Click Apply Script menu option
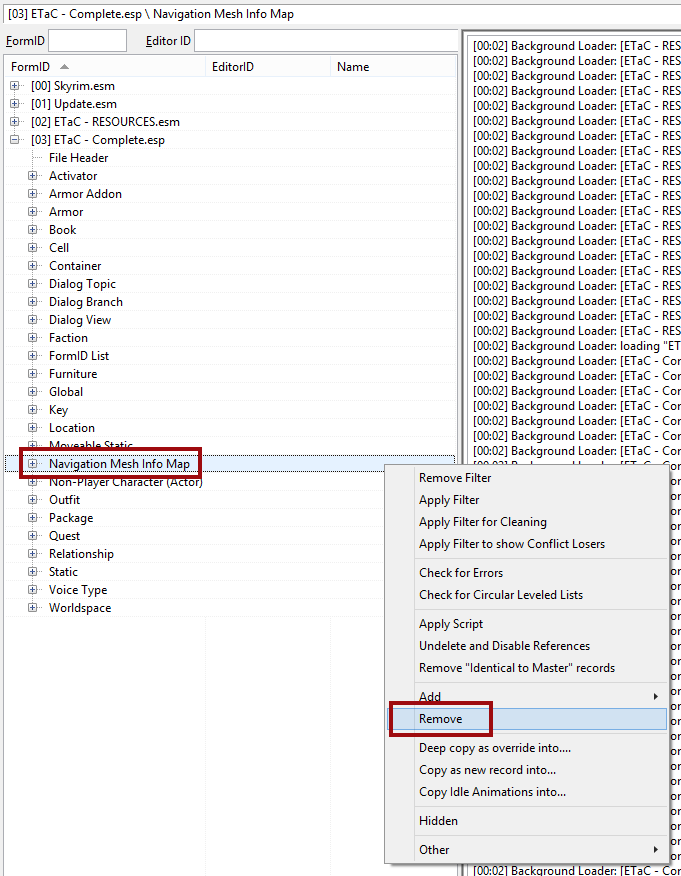681x876 pixels. [450, 624]
